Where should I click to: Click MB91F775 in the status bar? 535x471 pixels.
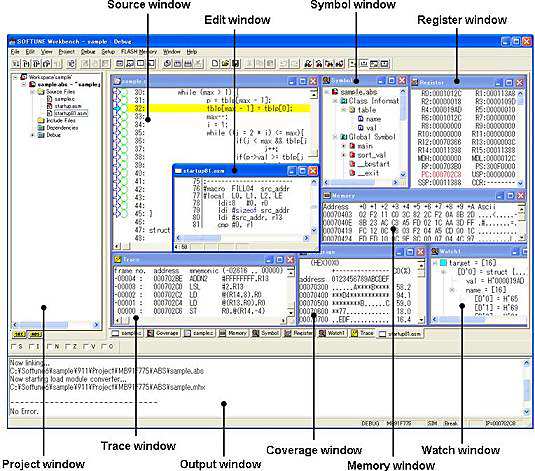click(399, 423)
